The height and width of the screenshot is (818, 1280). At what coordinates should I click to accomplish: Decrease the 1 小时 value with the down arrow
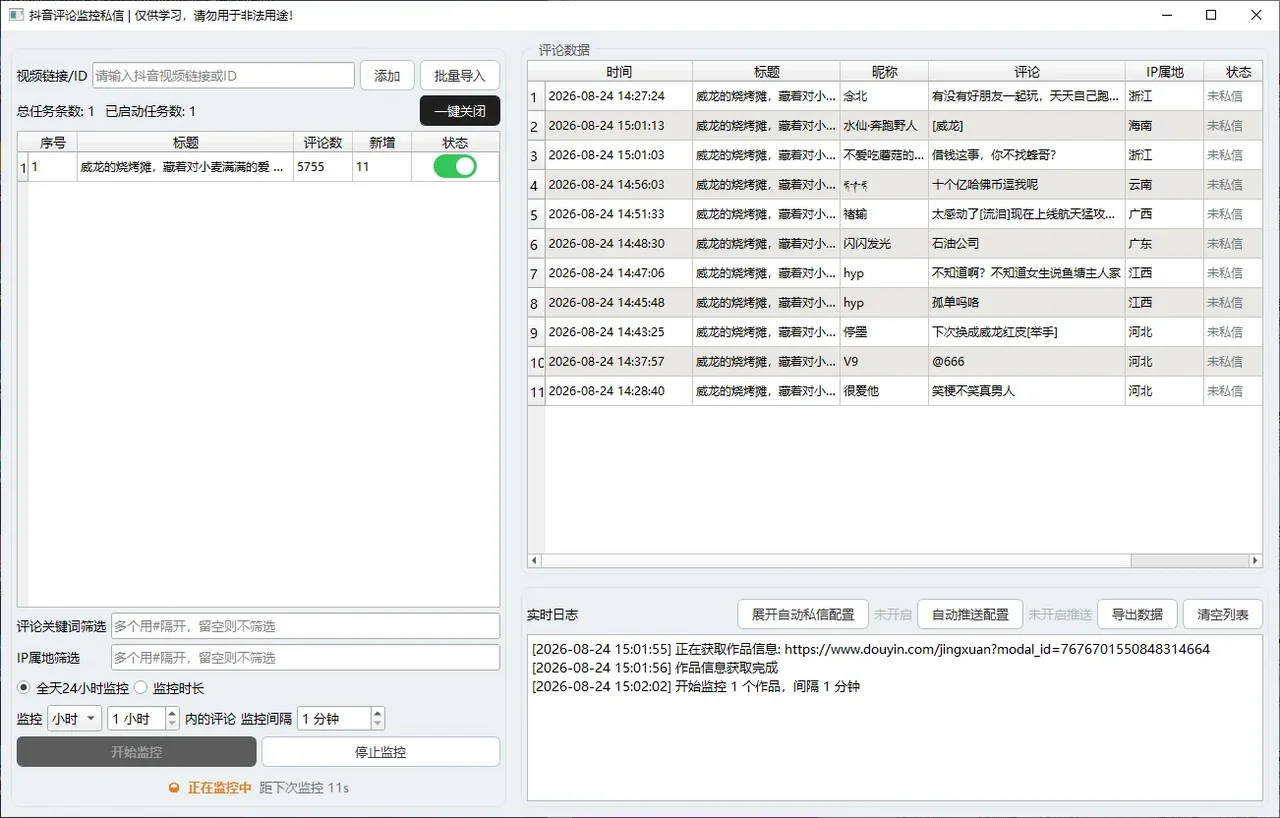[172, 724]
